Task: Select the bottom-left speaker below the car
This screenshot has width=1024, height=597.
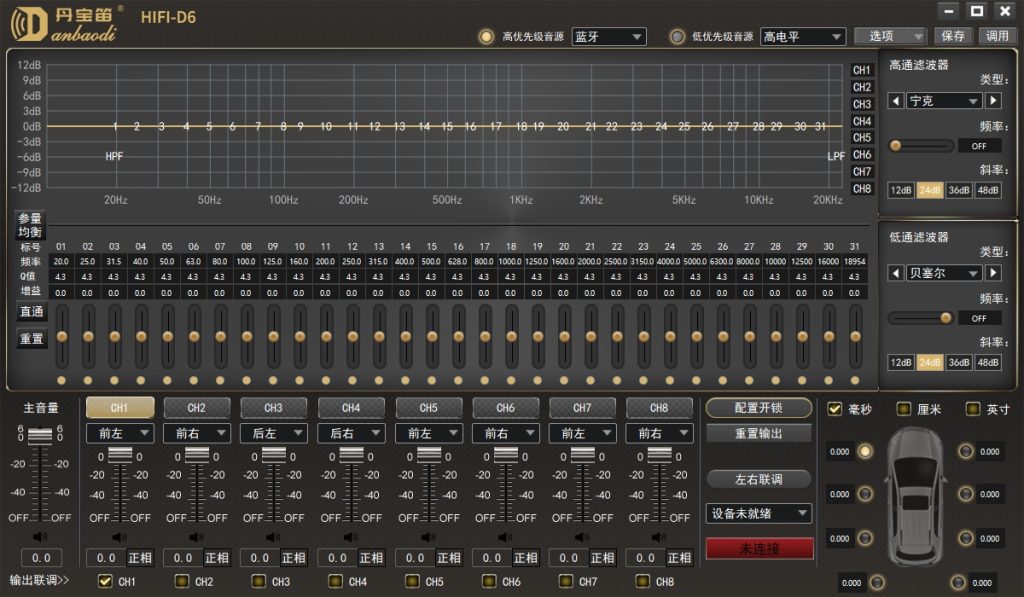Action: click(x=877, y=583)
